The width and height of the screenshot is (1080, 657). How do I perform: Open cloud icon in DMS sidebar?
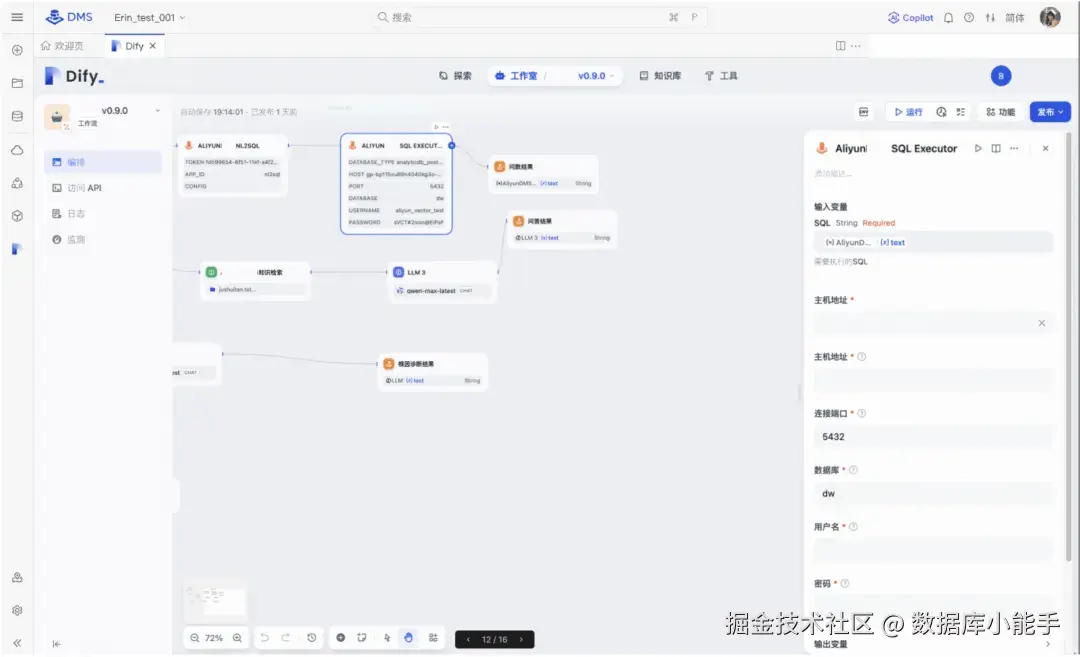tap(17, 149)
